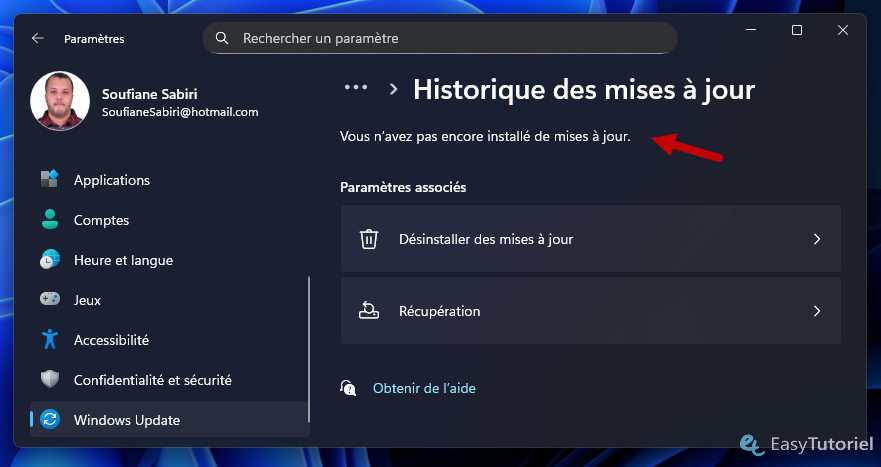Click the Jeux gamepad icon
Image resolution: width=881 pixels, height=467 pixels.
[x=50, y=300]
